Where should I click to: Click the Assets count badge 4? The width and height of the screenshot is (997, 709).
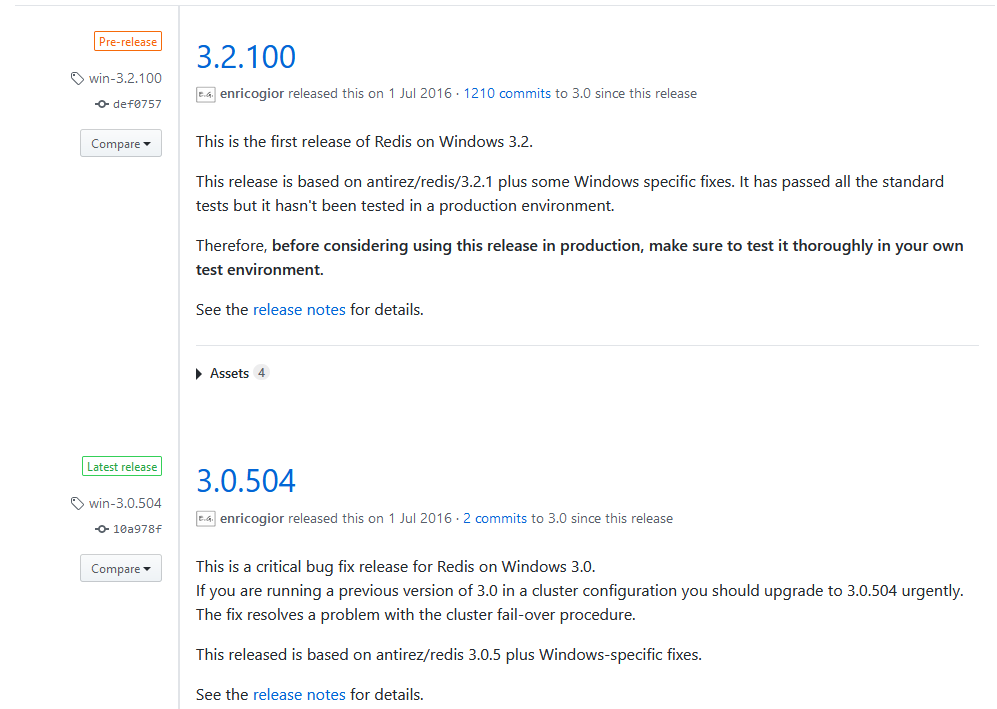[261, 373]
